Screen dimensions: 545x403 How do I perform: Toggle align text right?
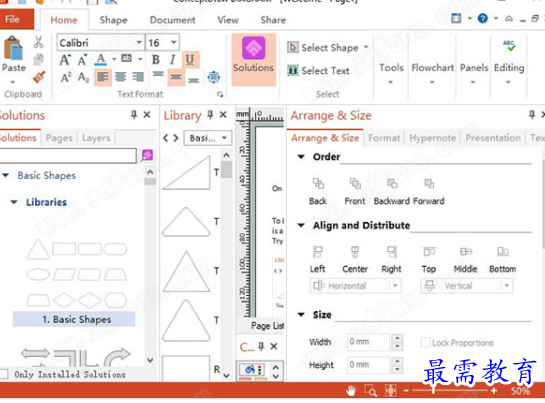pos(138,77)
